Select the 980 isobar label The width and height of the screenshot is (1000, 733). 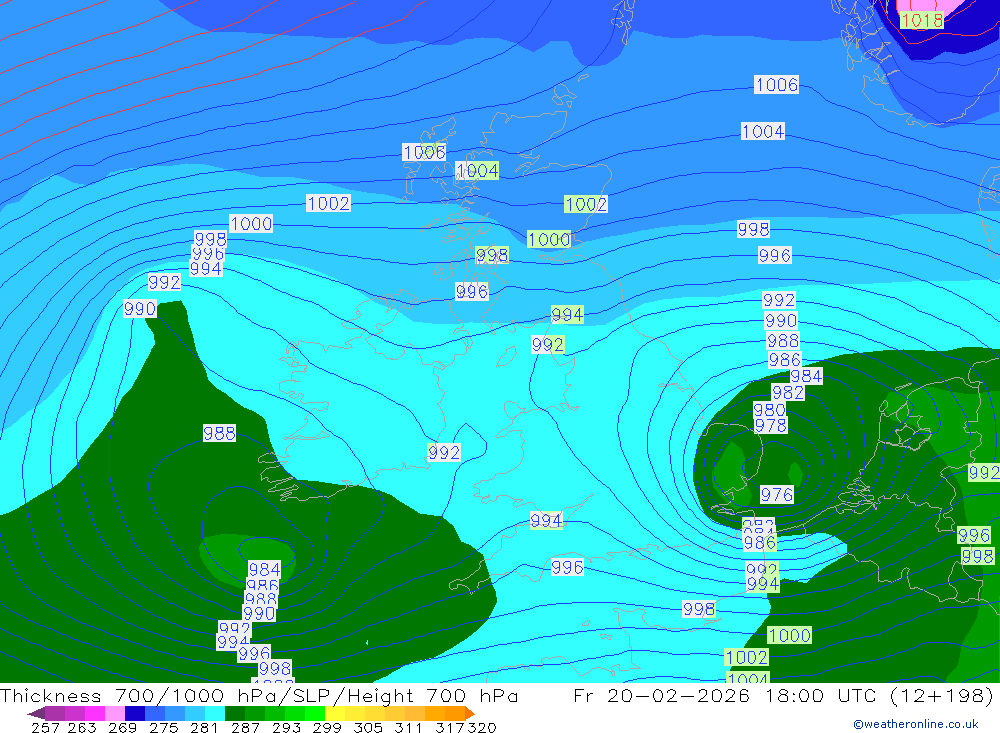coord(769,410)
